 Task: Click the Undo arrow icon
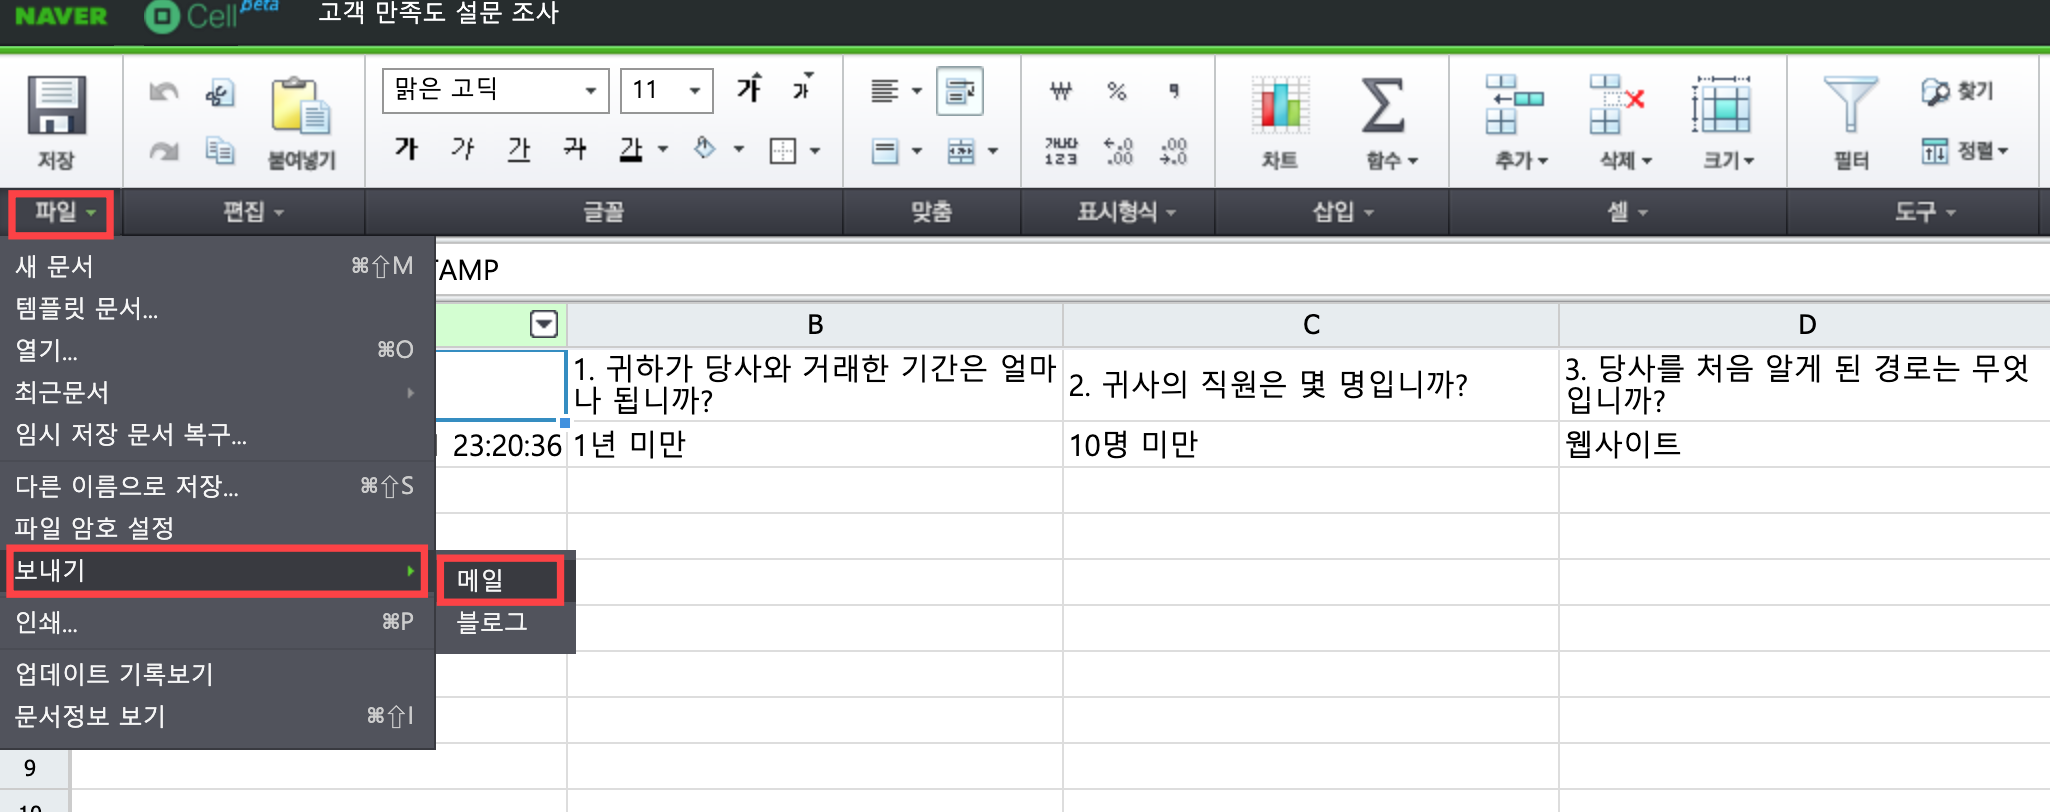(163, 92)
